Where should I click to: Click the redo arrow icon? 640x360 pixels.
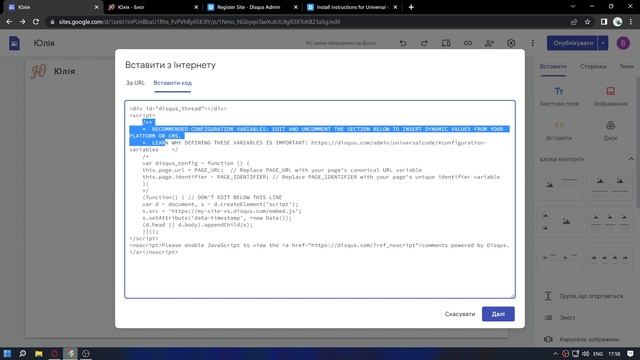tap(424, 43)
